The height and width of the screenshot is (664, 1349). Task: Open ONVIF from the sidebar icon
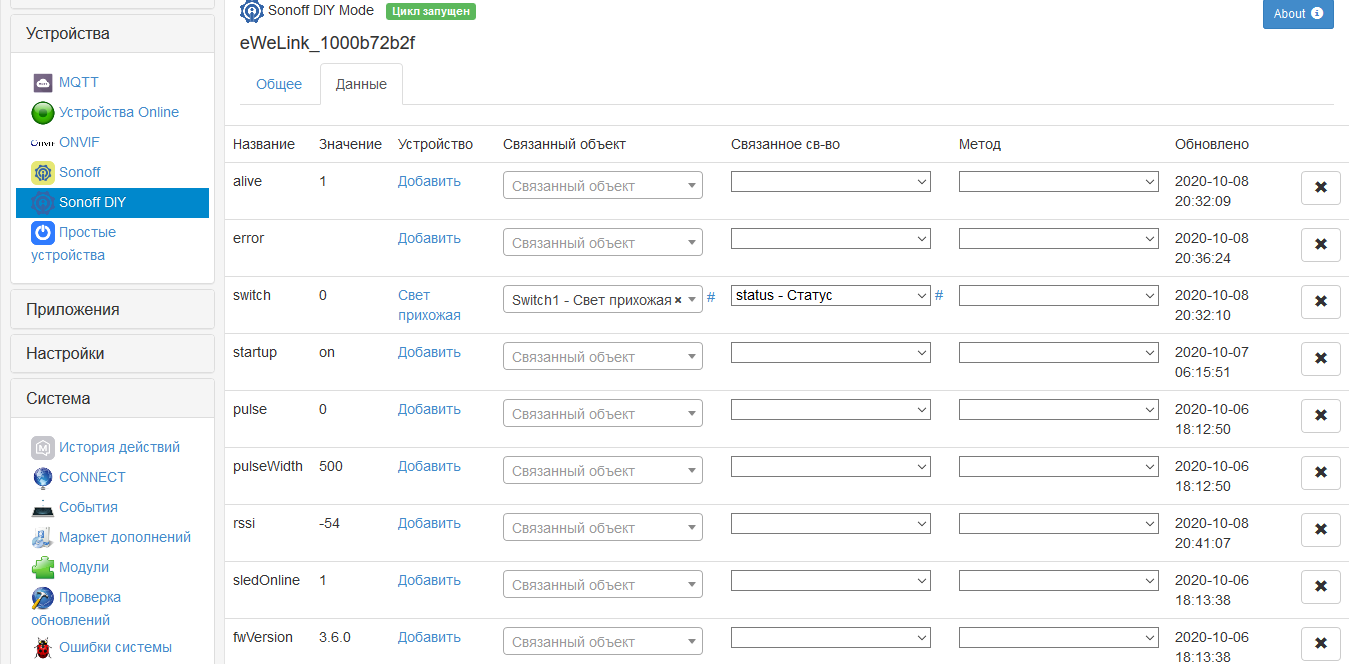42,142
